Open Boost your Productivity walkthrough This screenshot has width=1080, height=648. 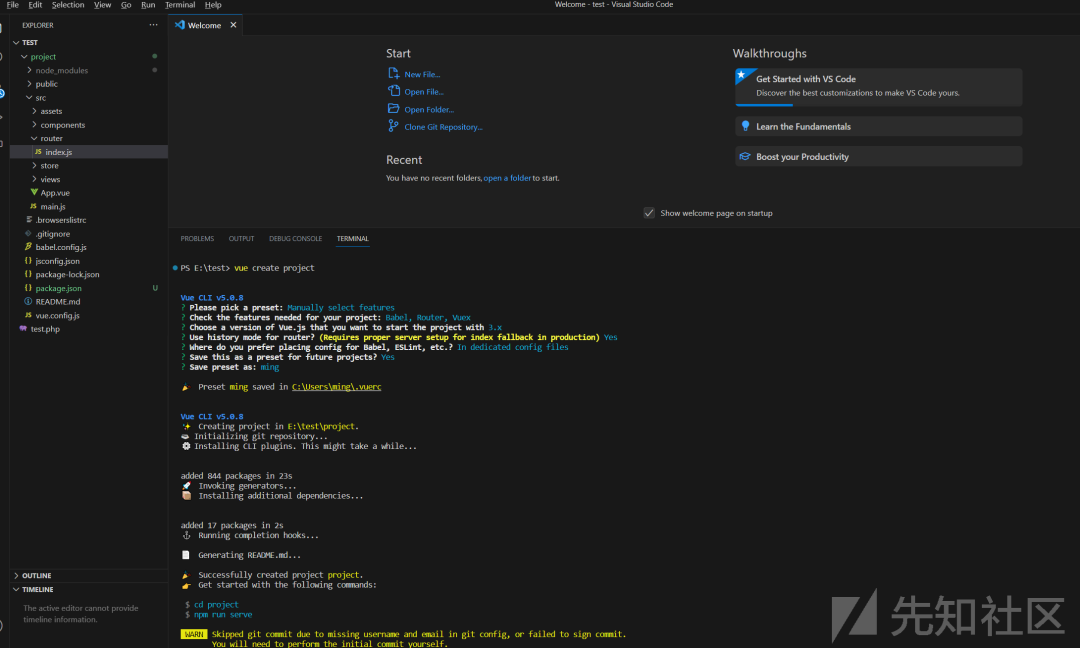879,156
